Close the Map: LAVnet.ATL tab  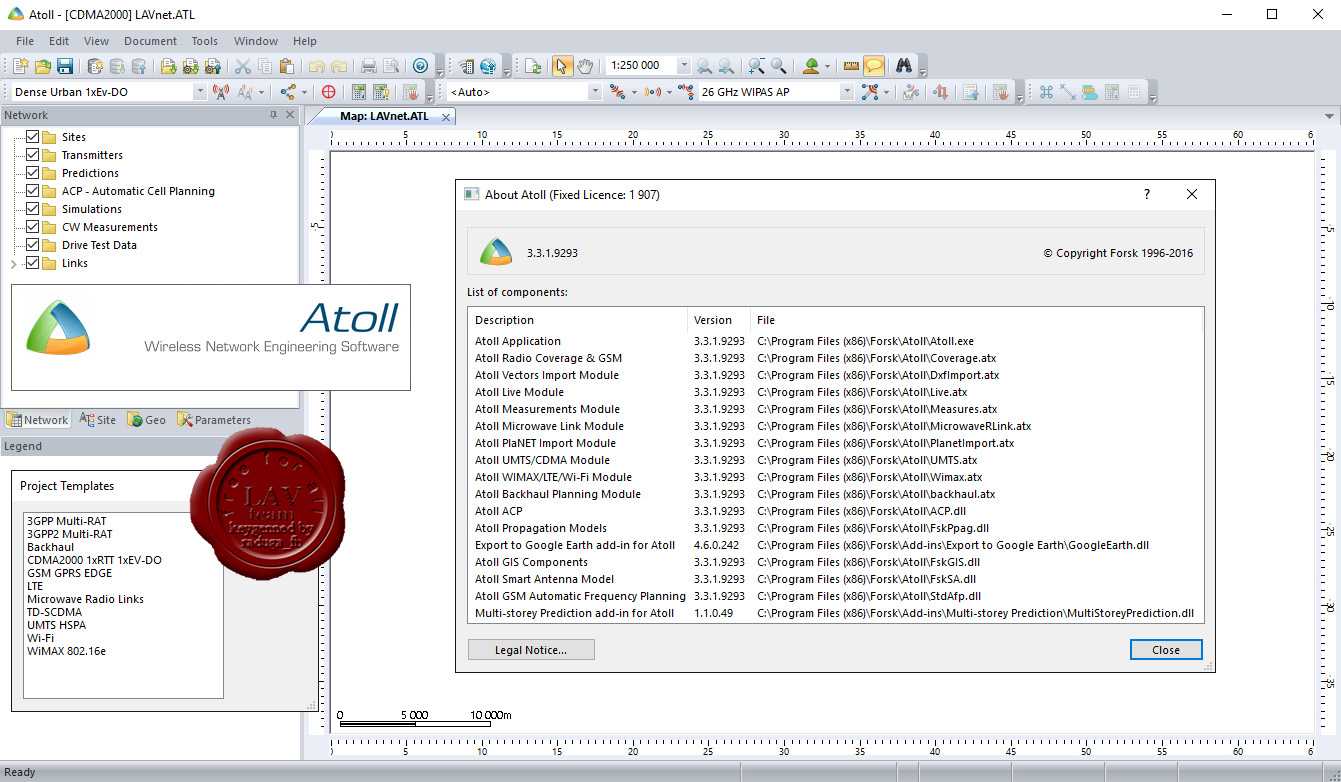point(446,117)
